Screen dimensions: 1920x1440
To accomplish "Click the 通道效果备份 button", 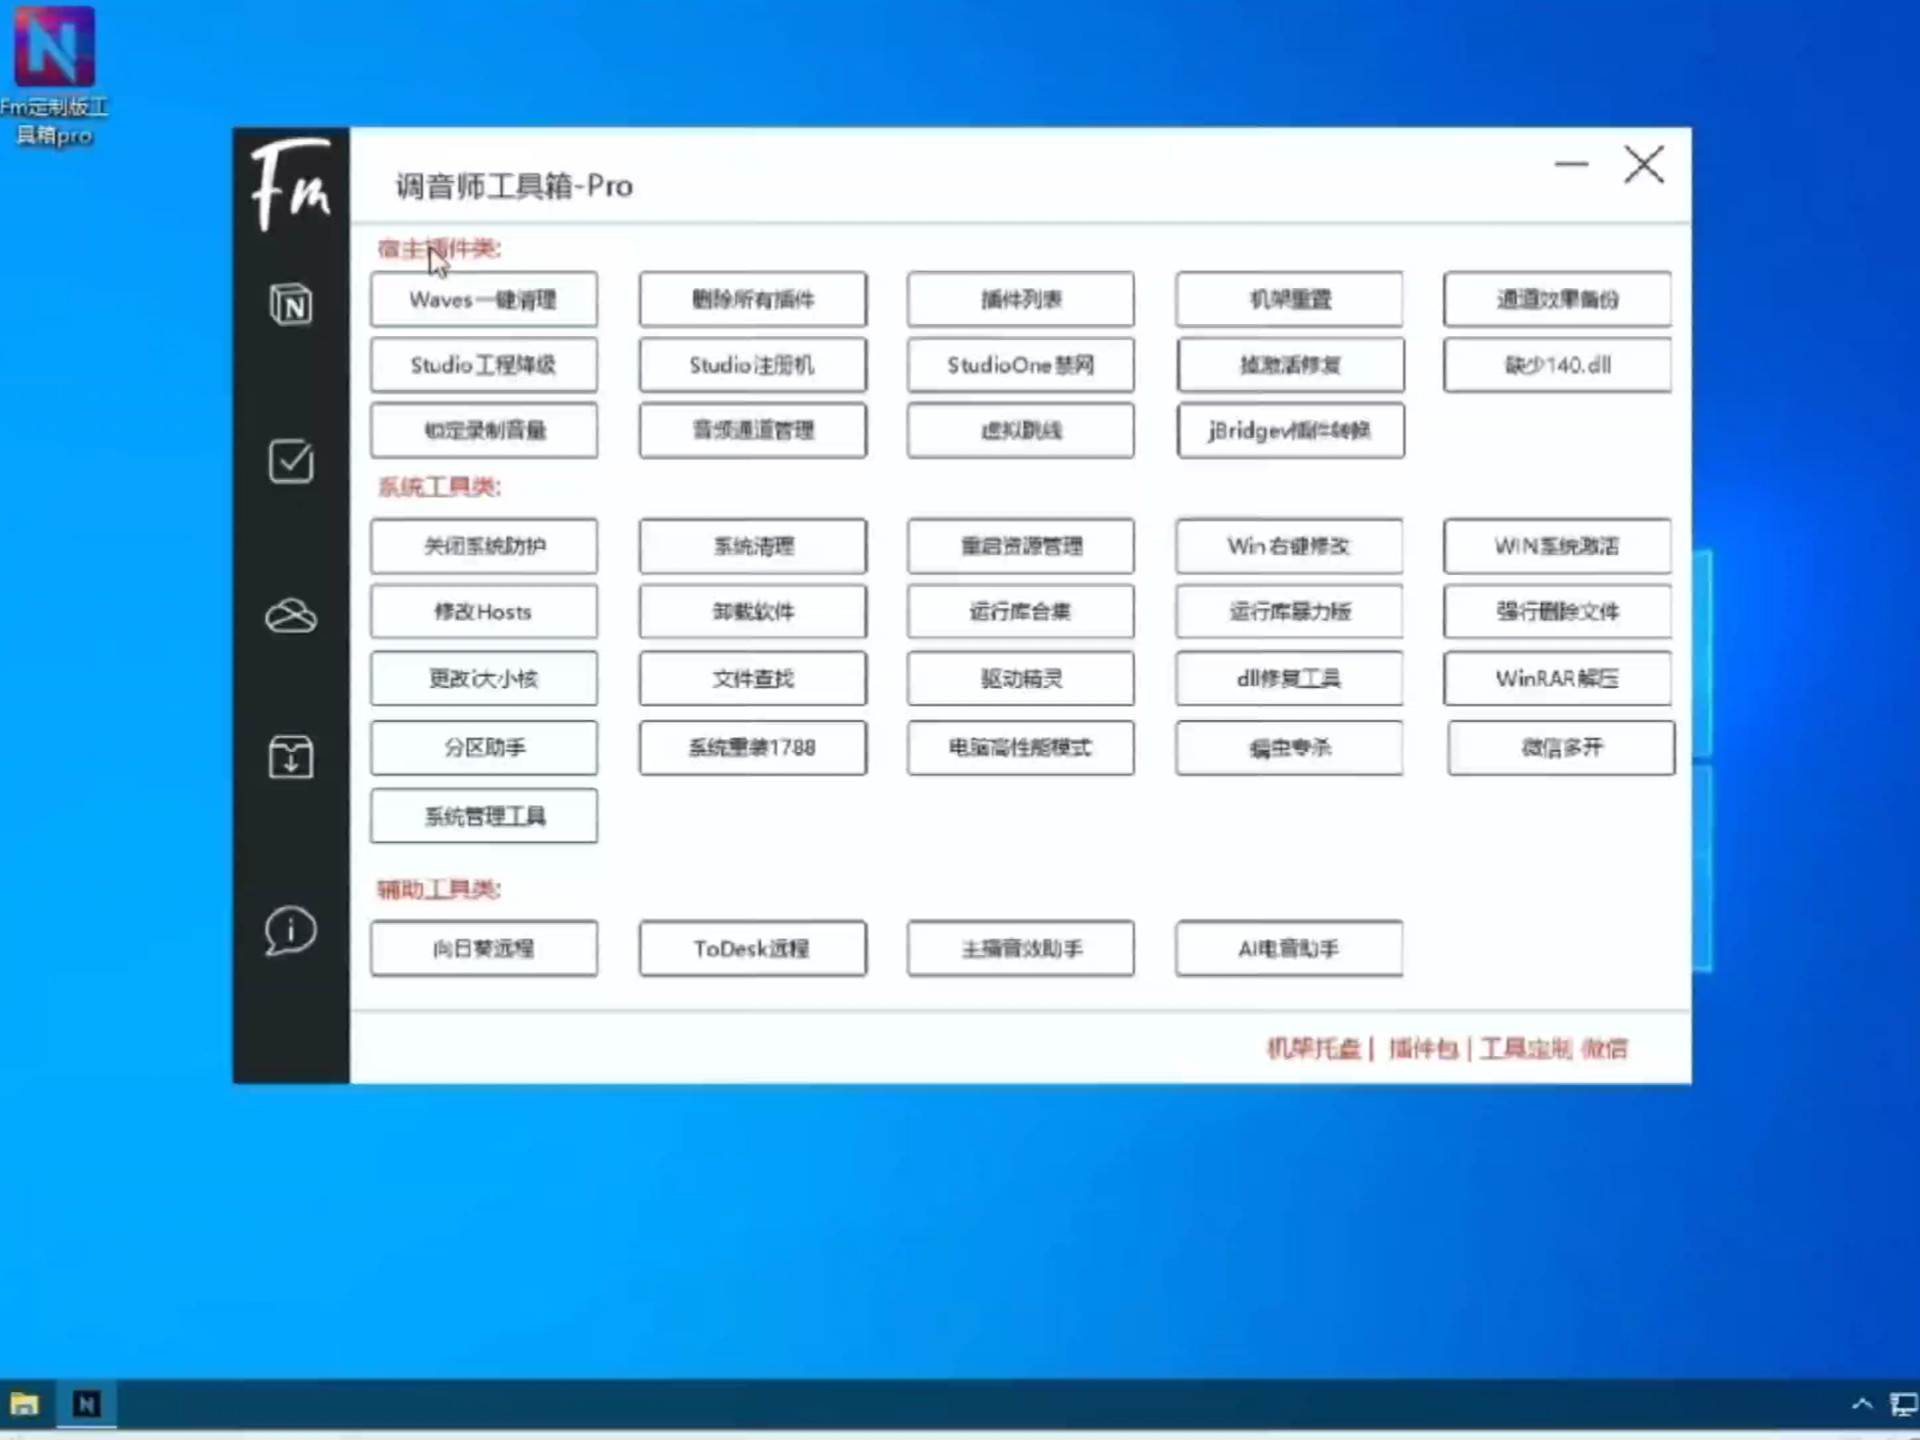I will coord(1558,299).
